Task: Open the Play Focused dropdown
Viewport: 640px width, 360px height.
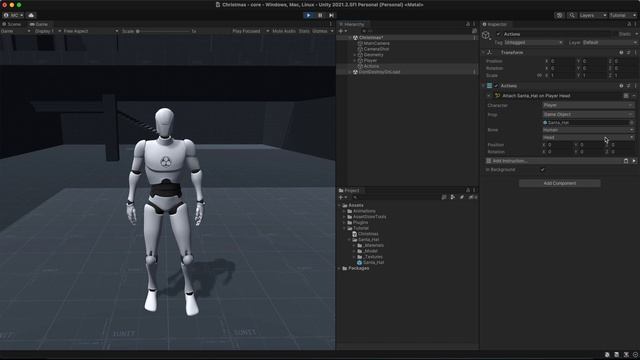Action: click(x=251, y=31)
